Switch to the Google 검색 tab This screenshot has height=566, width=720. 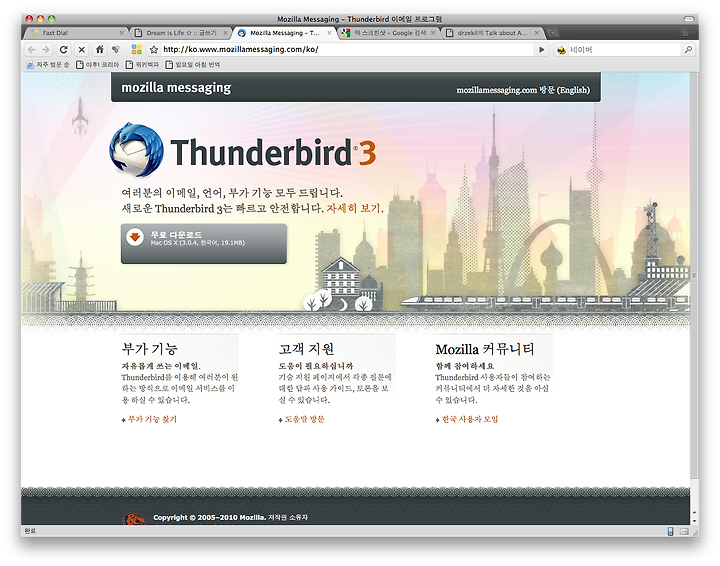pyautogui.click(x=388, y=33)
